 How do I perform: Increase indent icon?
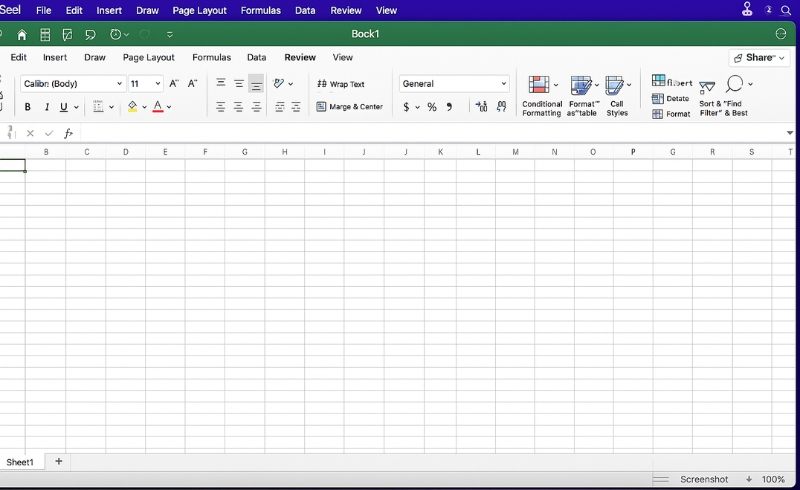coord(296,107)
